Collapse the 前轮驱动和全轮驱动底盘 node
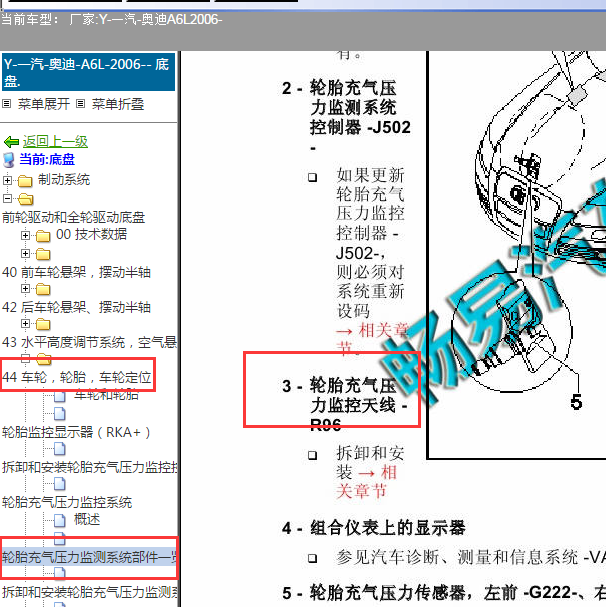This screenshot has height=607, width=606. pyautogui.click(x=7, y=198)
